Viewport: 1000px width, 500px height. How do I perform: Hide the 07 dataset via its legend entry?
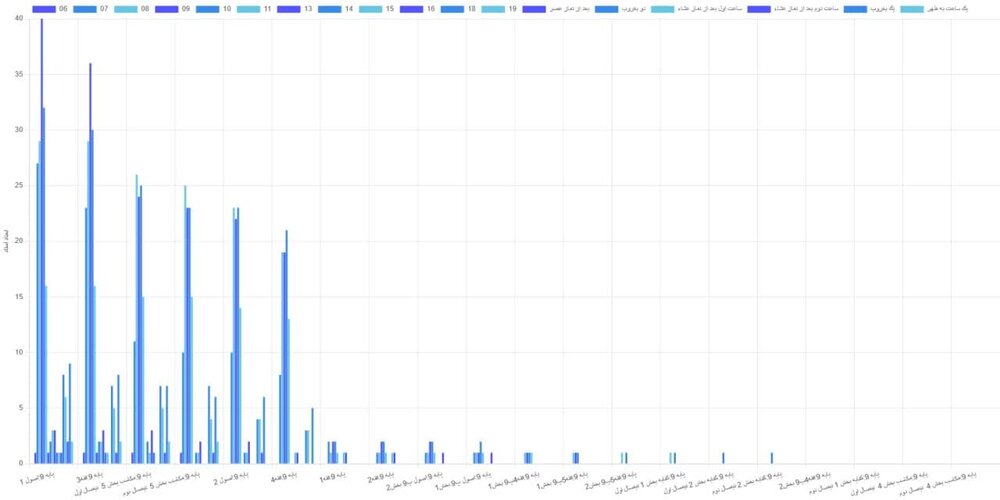pos(85,8)
